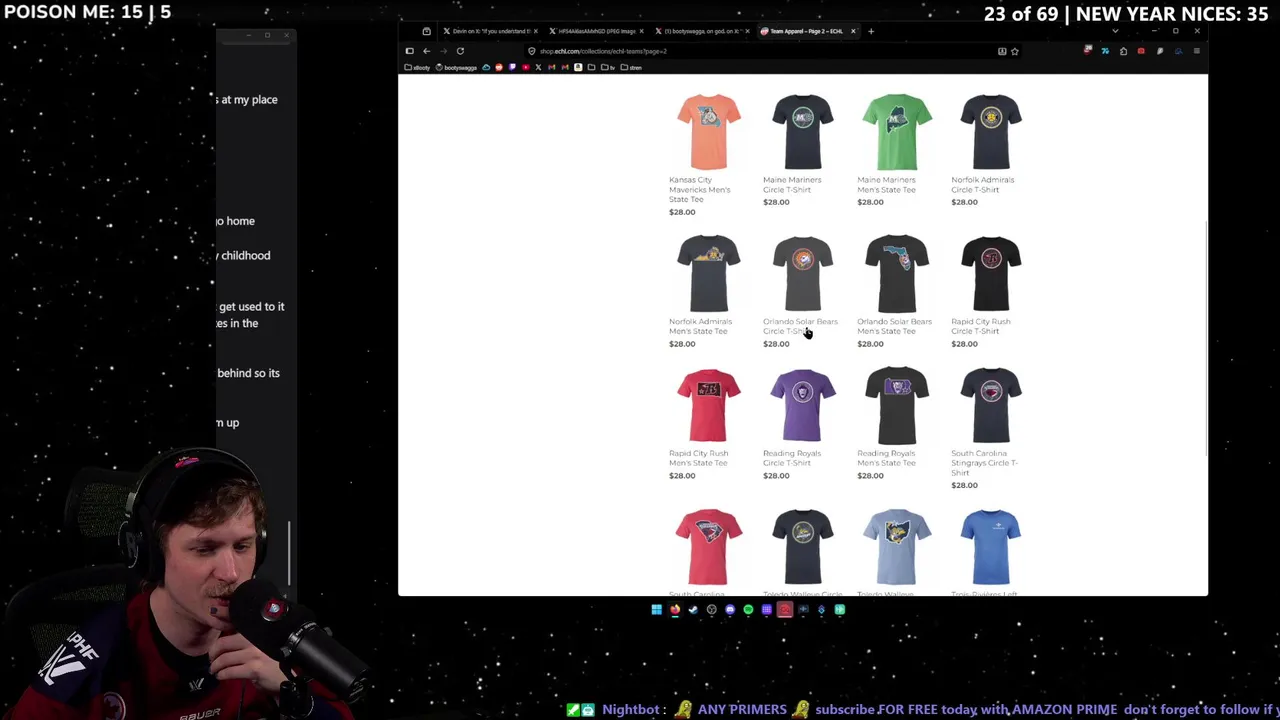Open the 'stren' bookmarks folder
Image resolution: width=1280 pixels, height=720 pixels.
[632, 67]
